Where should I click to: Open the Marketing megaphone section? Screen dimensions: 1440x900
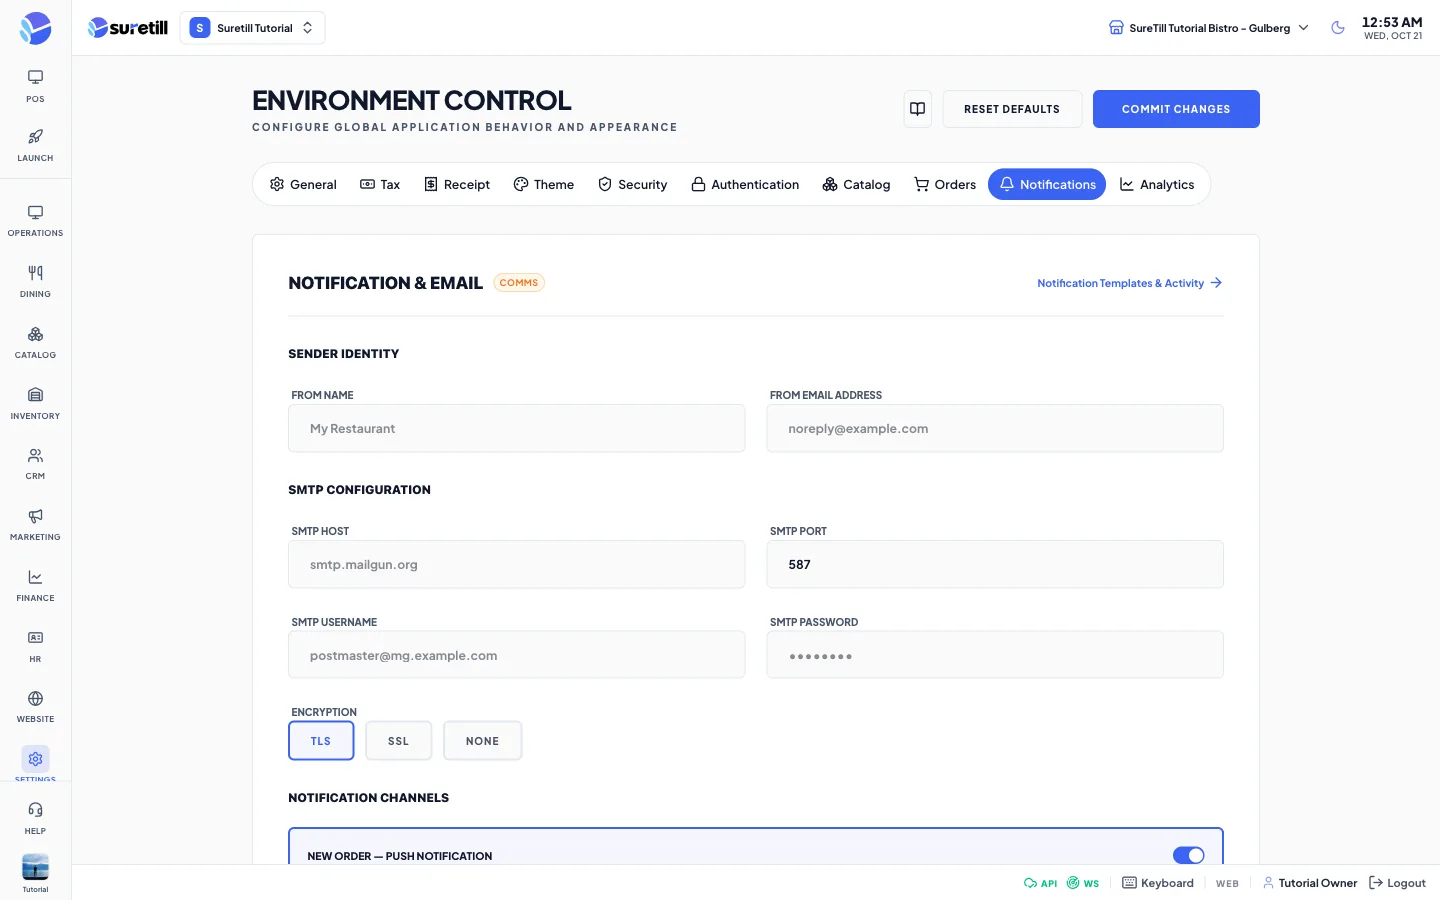coord(35,525)
